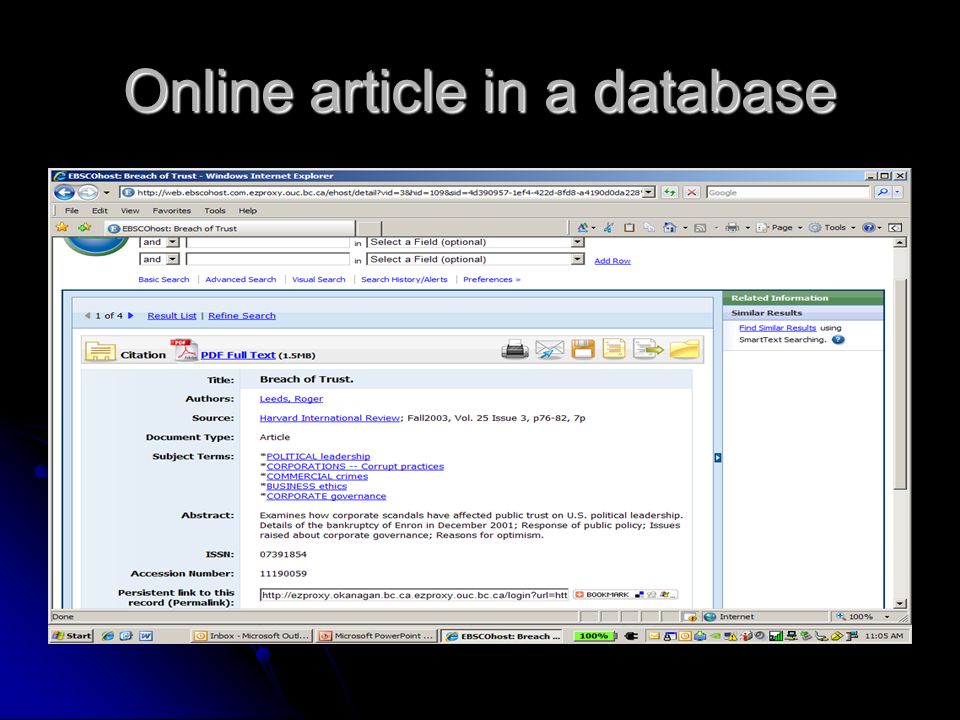Click POLITICAL leadership subject link
Image resolution: width=960 pixels, height=720 pixels.
coord(318,457)
